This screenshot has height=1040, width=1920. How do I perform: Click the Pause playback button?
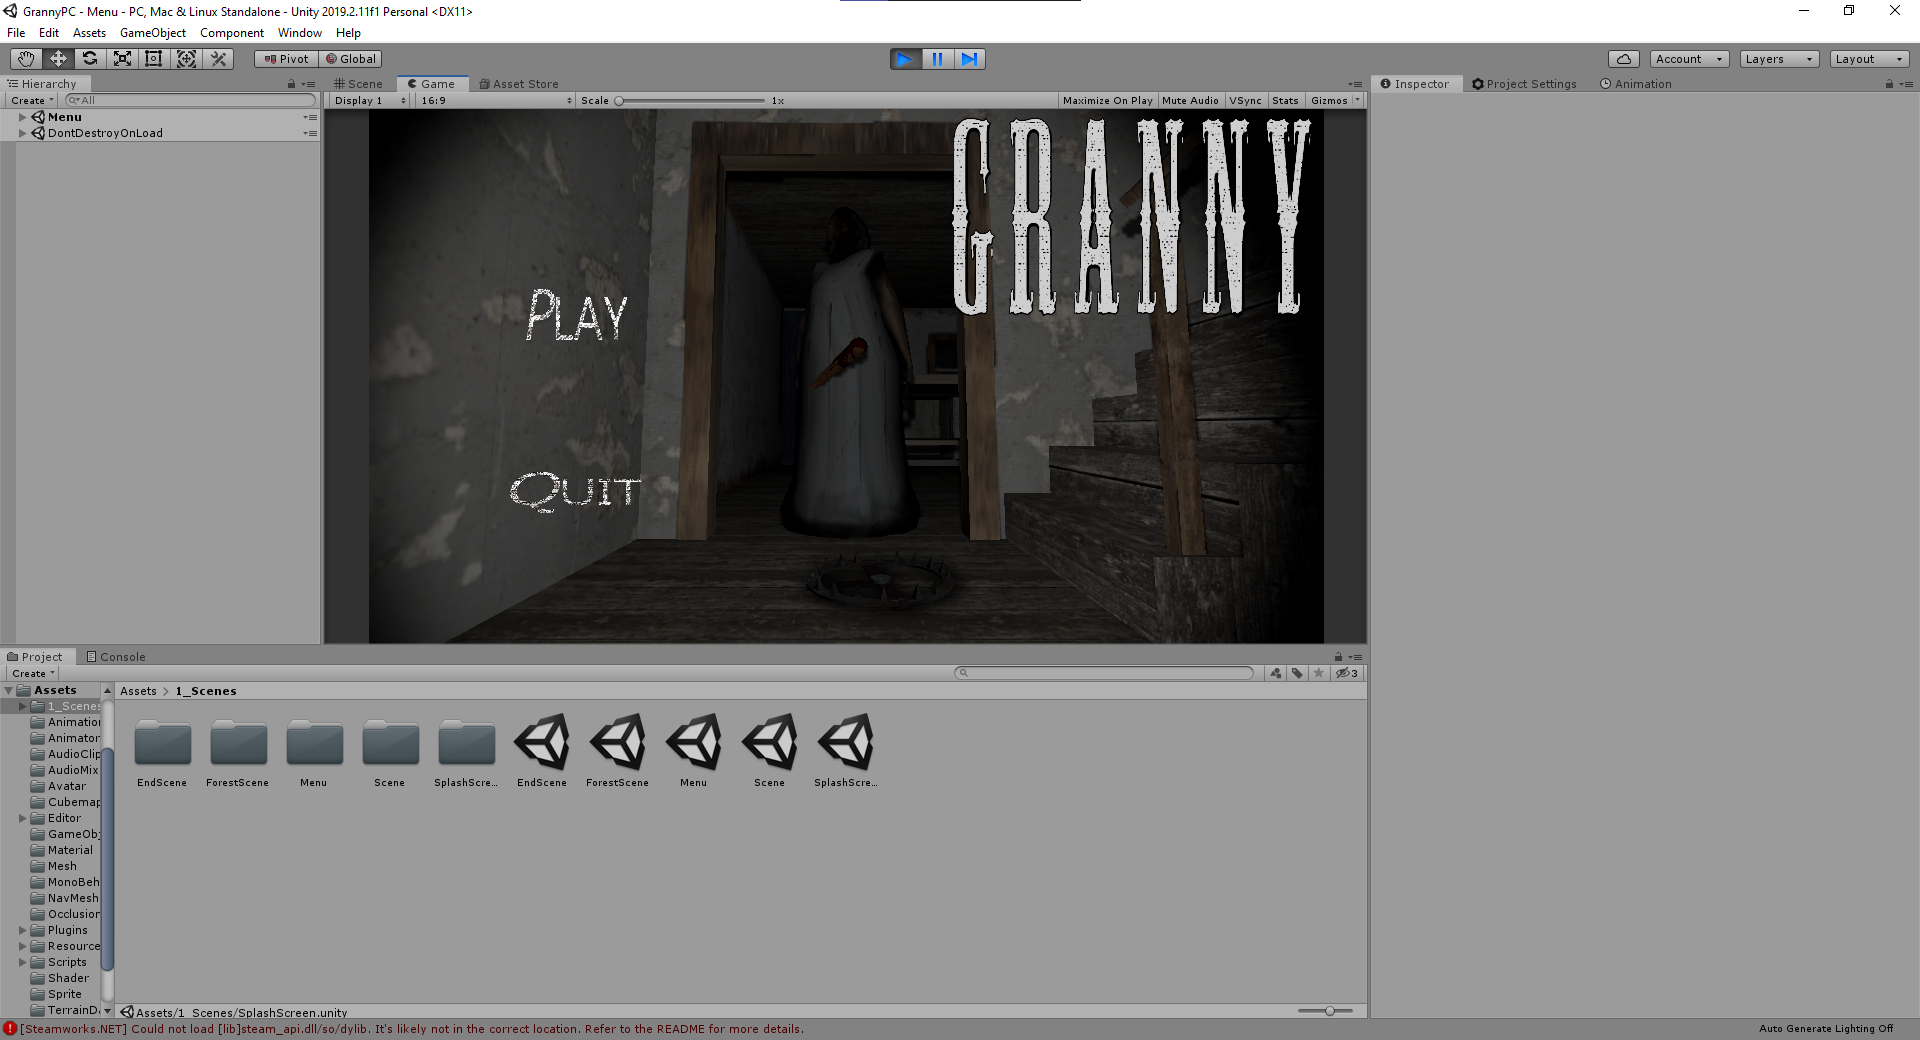point(937,59)
